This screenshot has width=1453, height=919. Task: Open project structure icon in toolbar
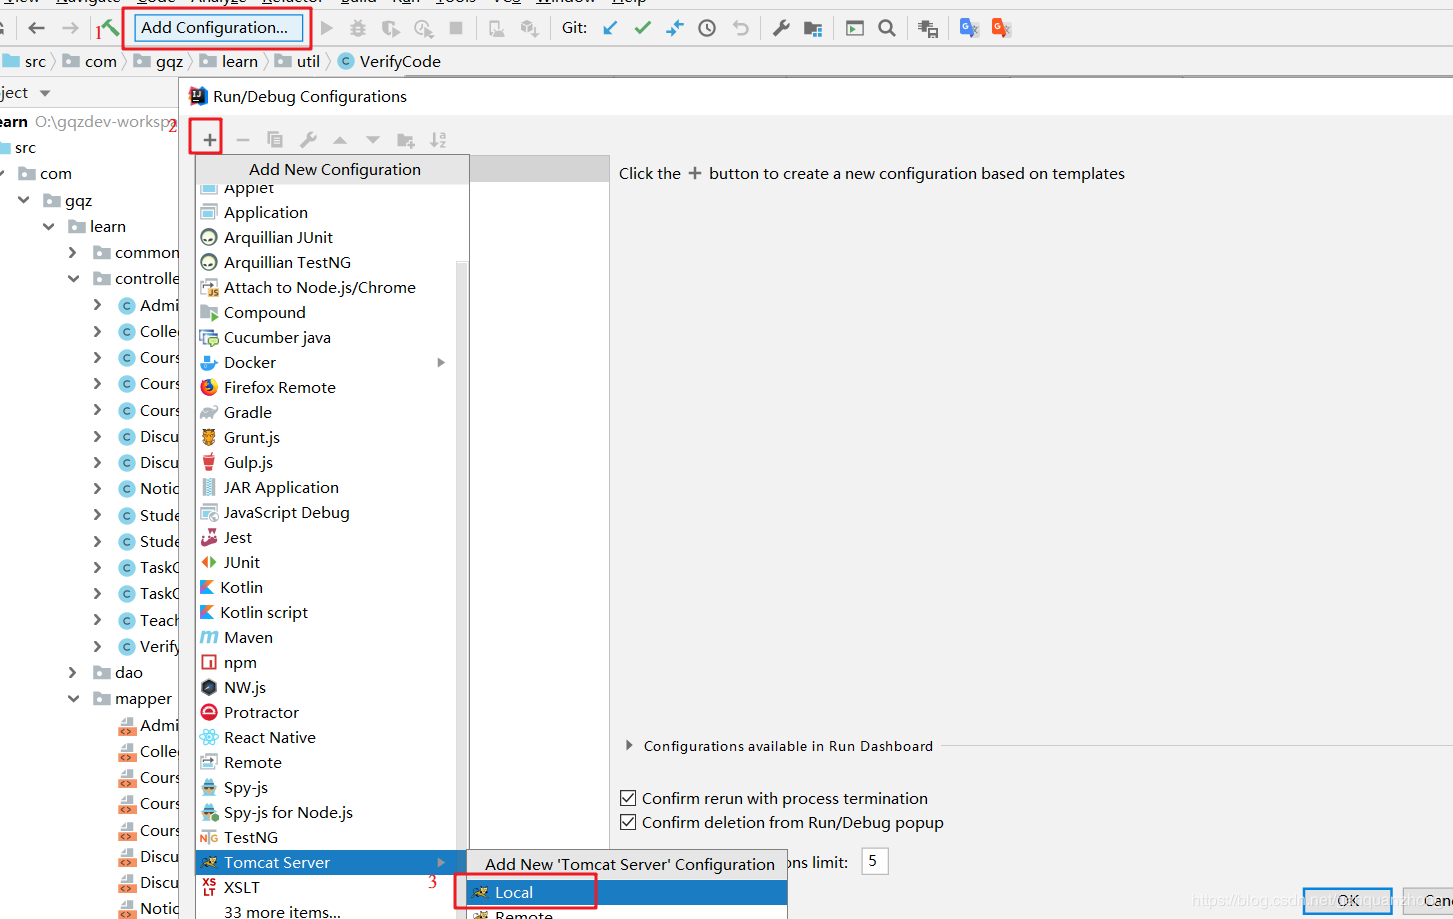[813, 28]
